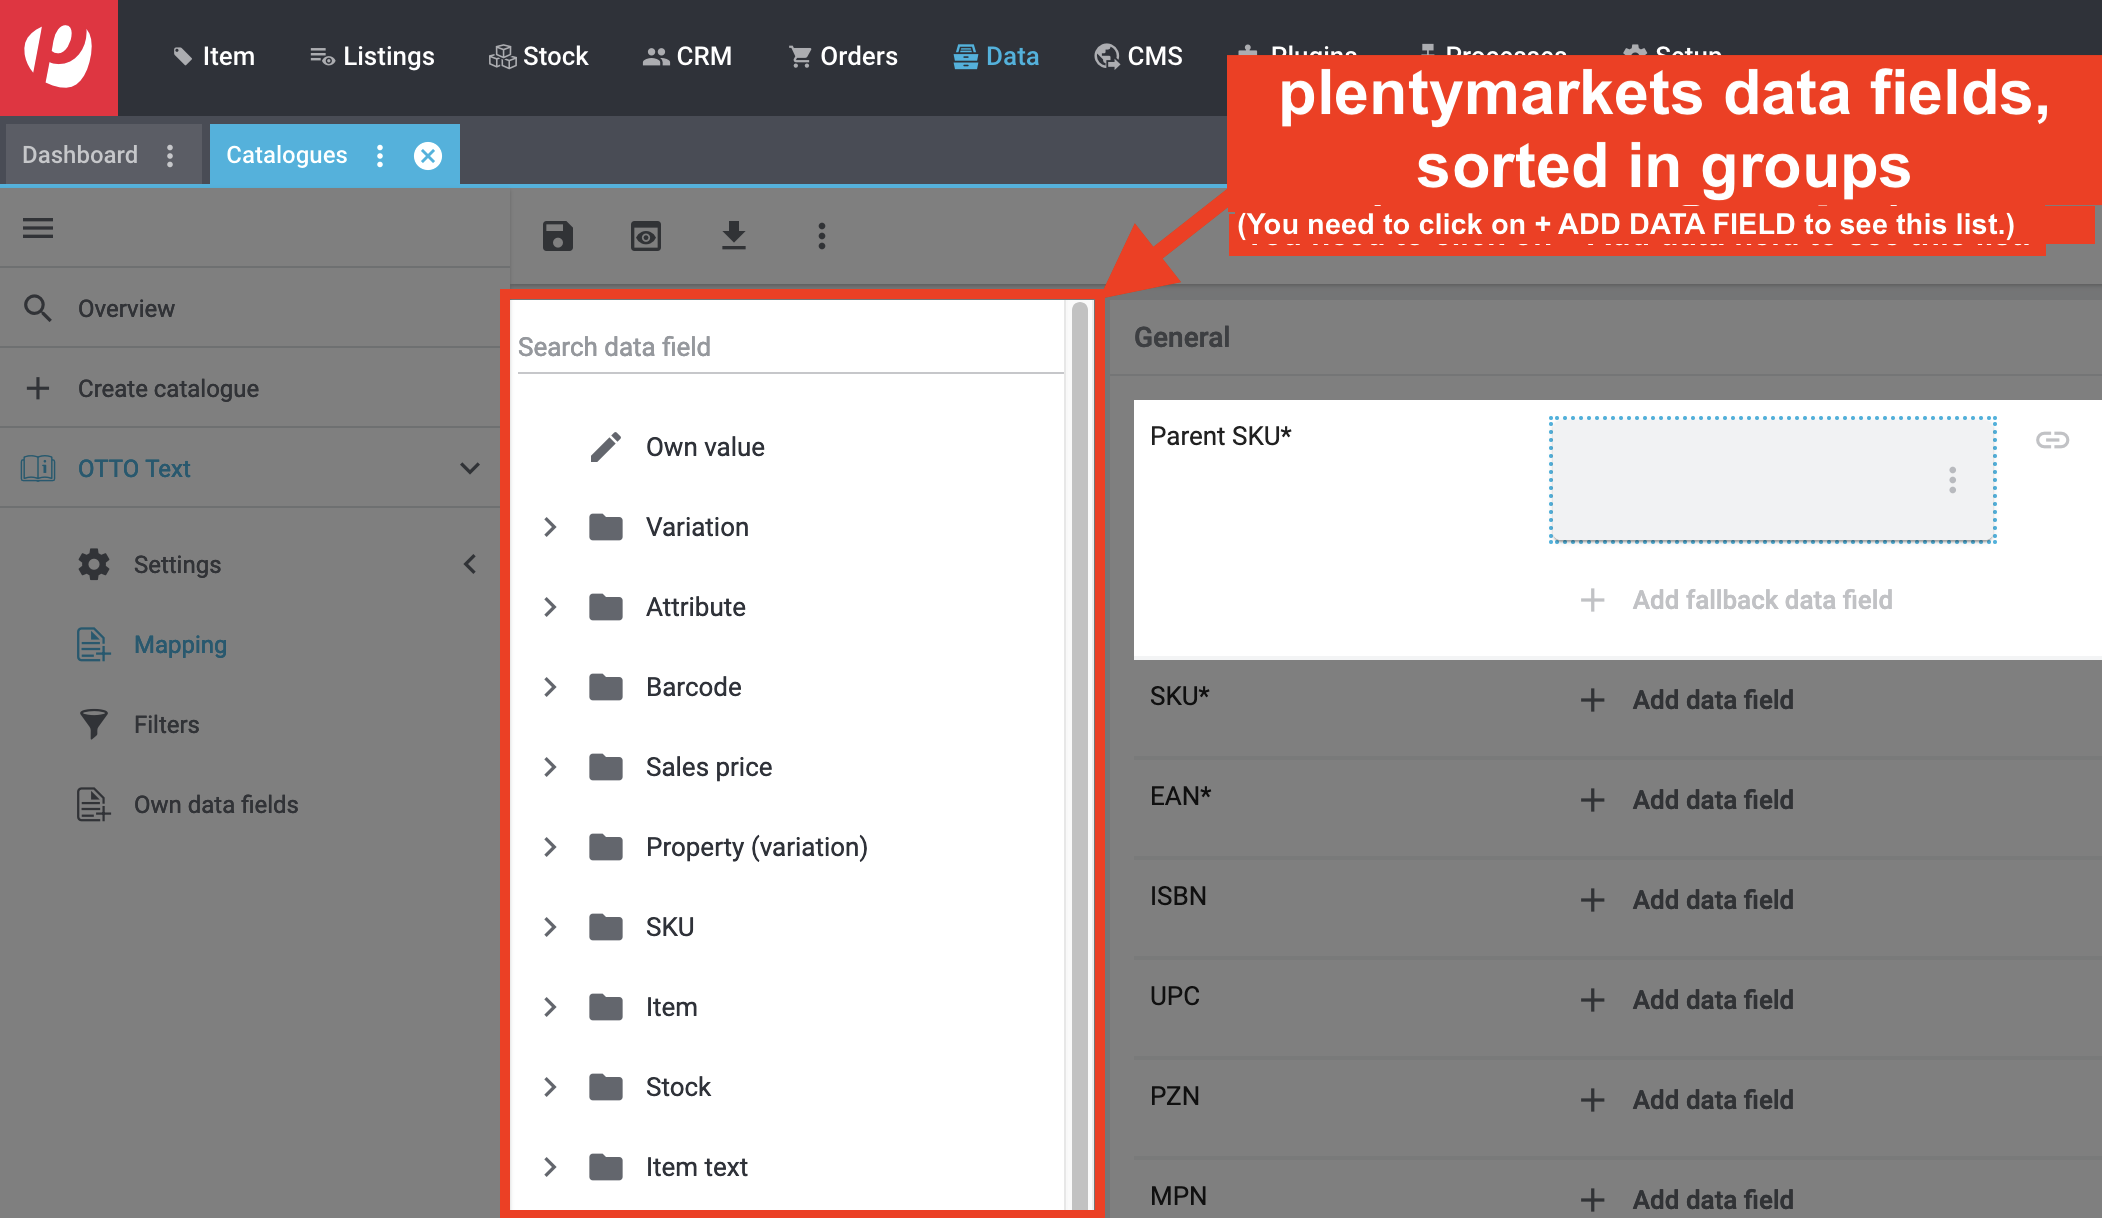Collapse the Settings section chevron

(469, 564)
